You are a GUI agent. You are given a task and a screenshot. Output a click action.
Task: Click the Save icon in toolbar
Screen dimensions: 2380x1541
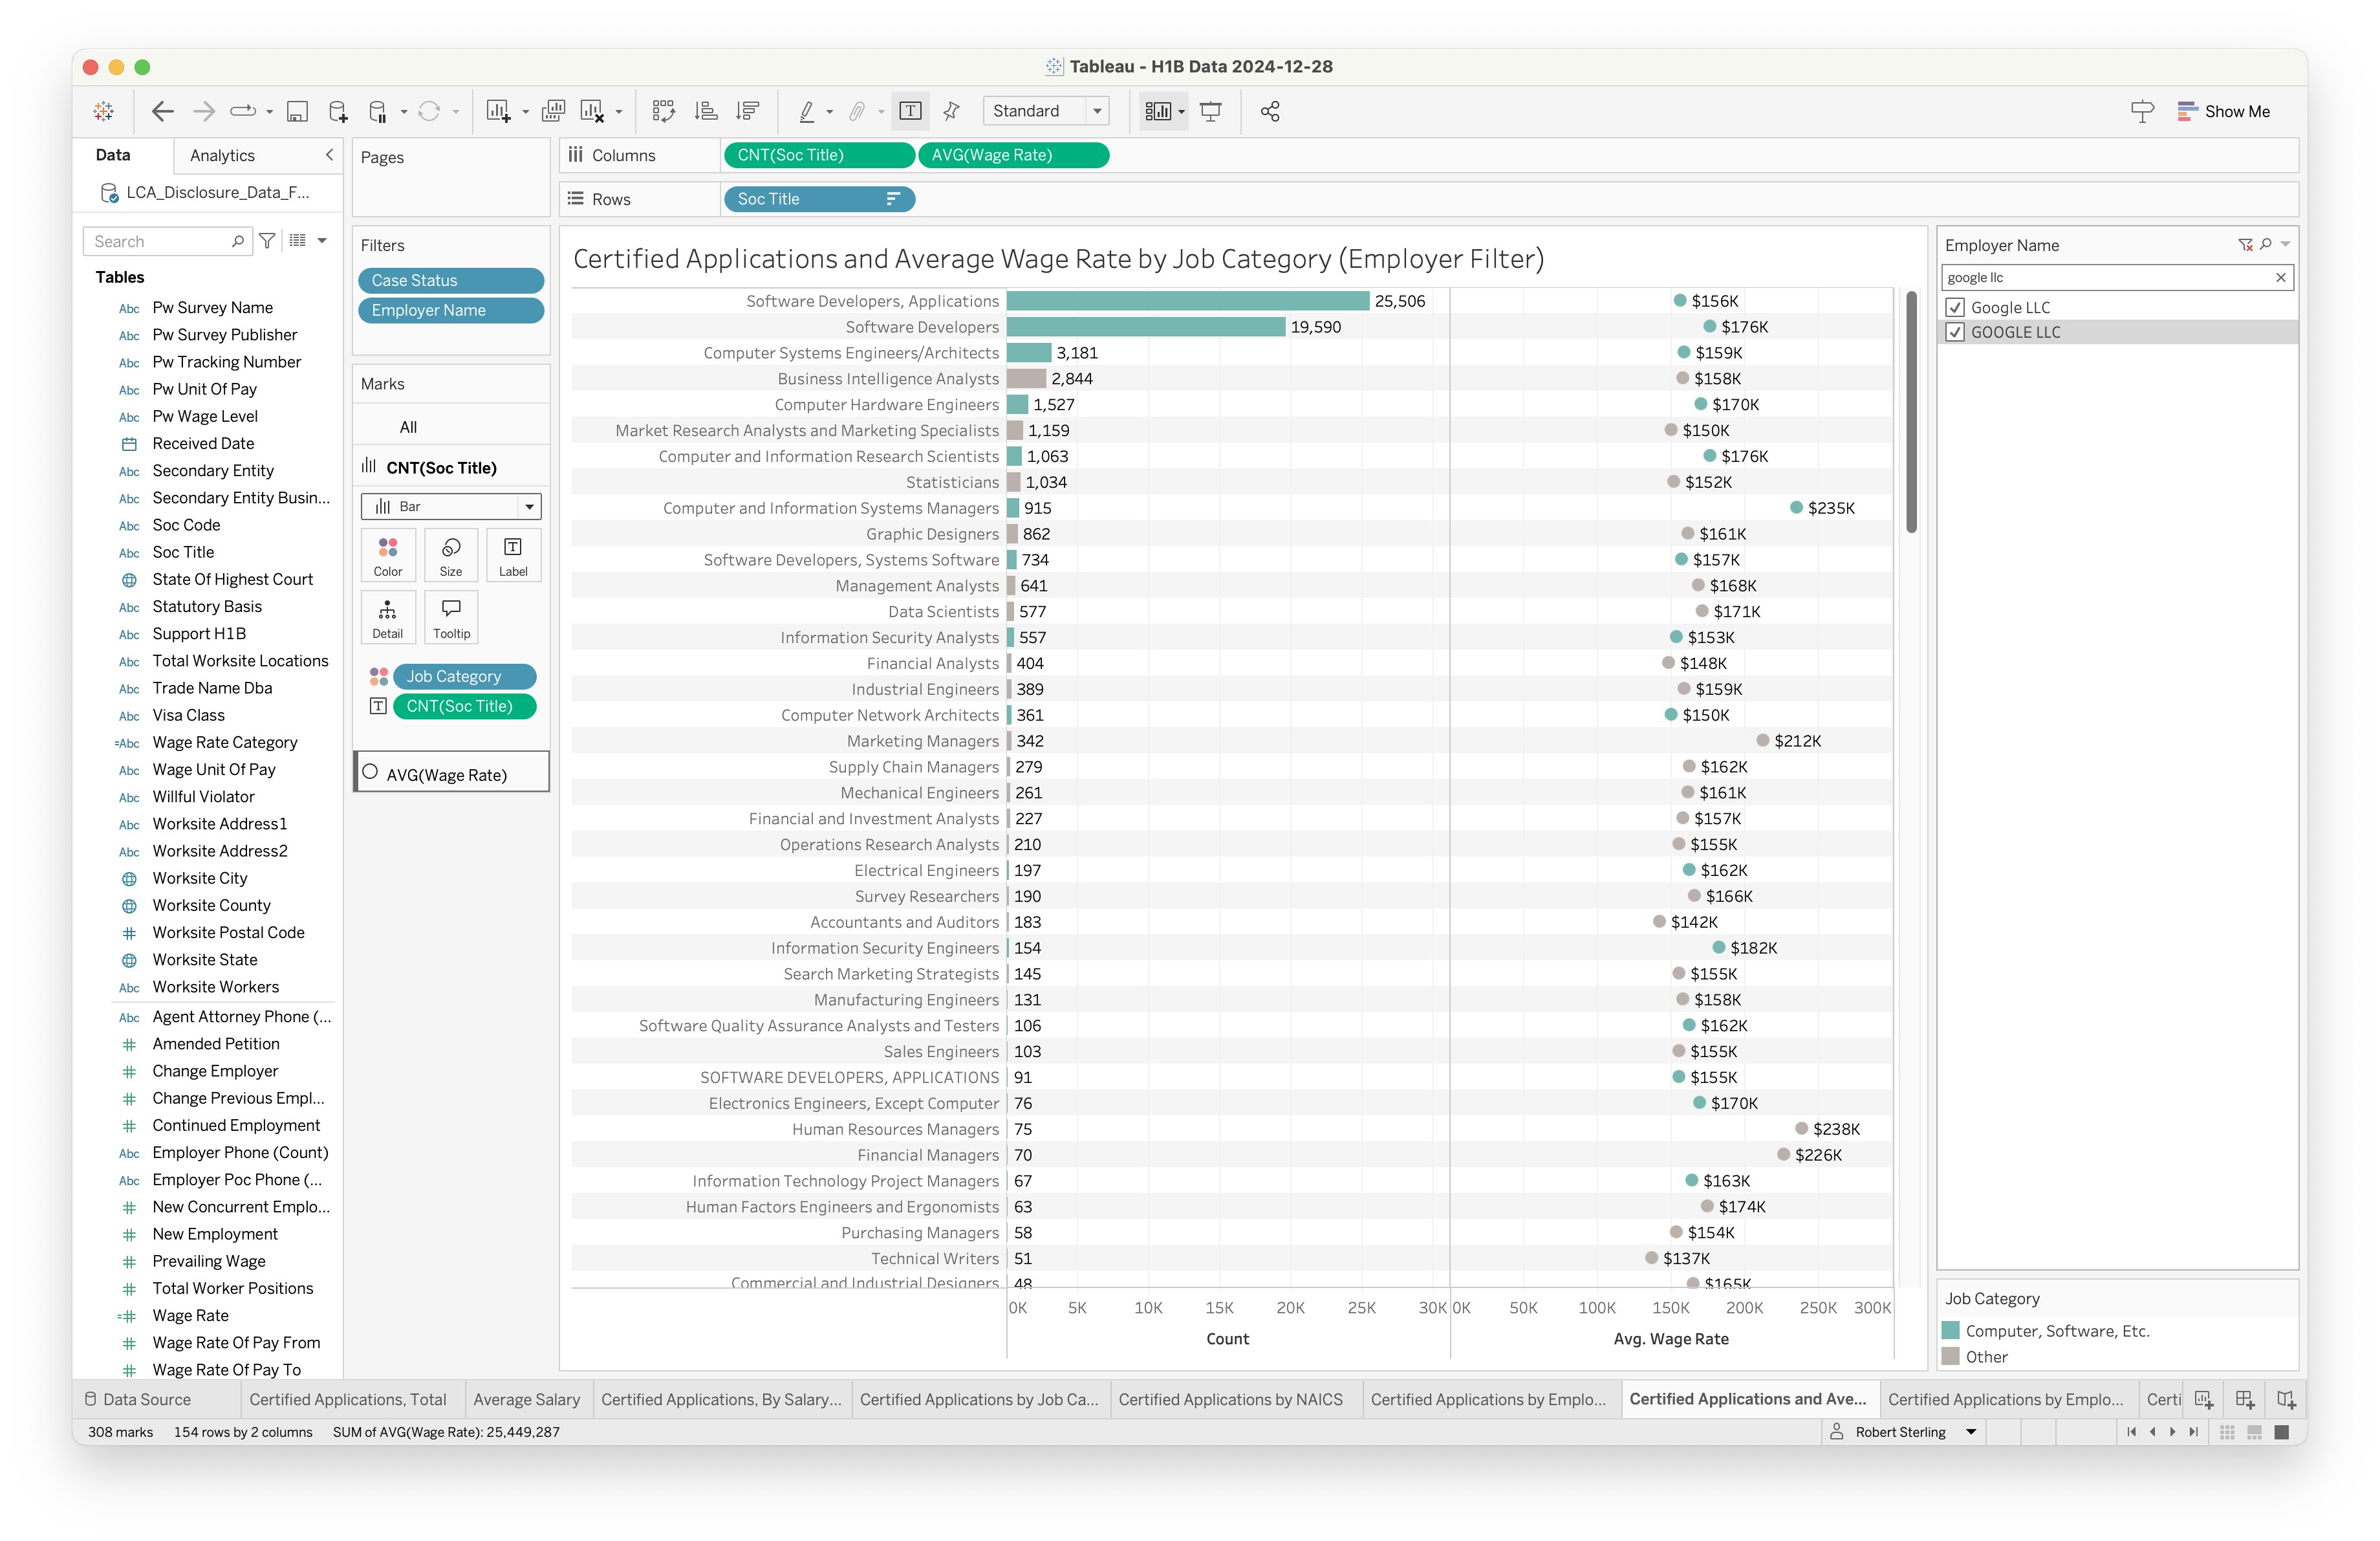point(297,111)
